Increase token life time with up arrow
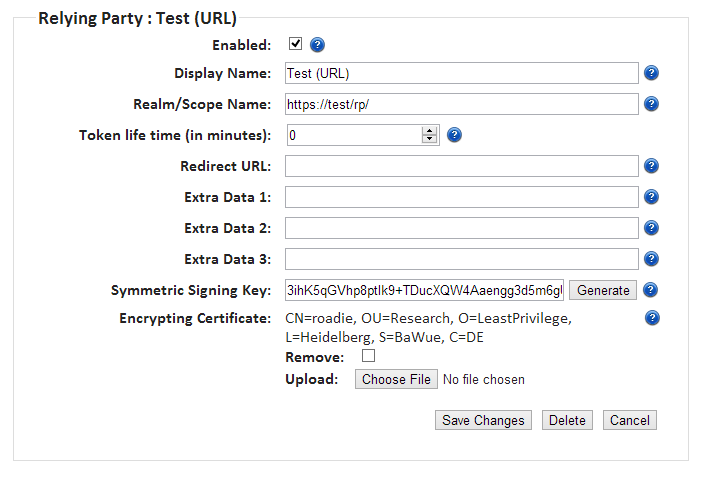The width and height of the screenshot is (709, 479). pos(430,130)
